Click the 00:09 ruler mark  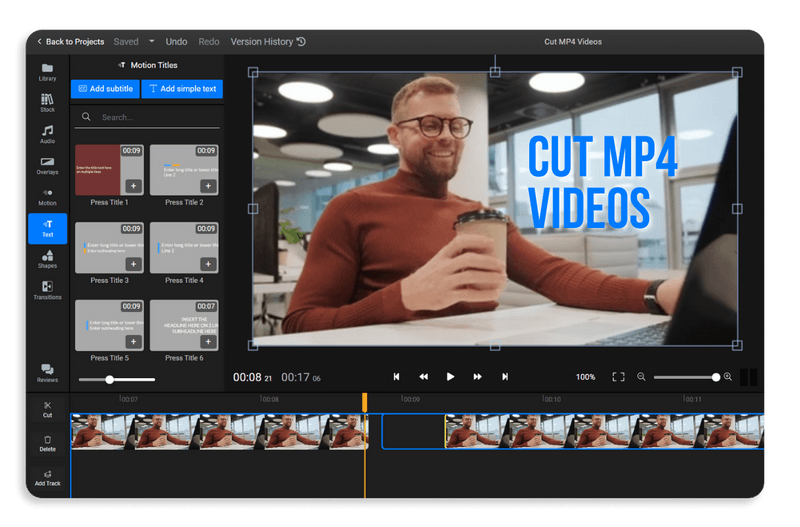click(411, 399)
